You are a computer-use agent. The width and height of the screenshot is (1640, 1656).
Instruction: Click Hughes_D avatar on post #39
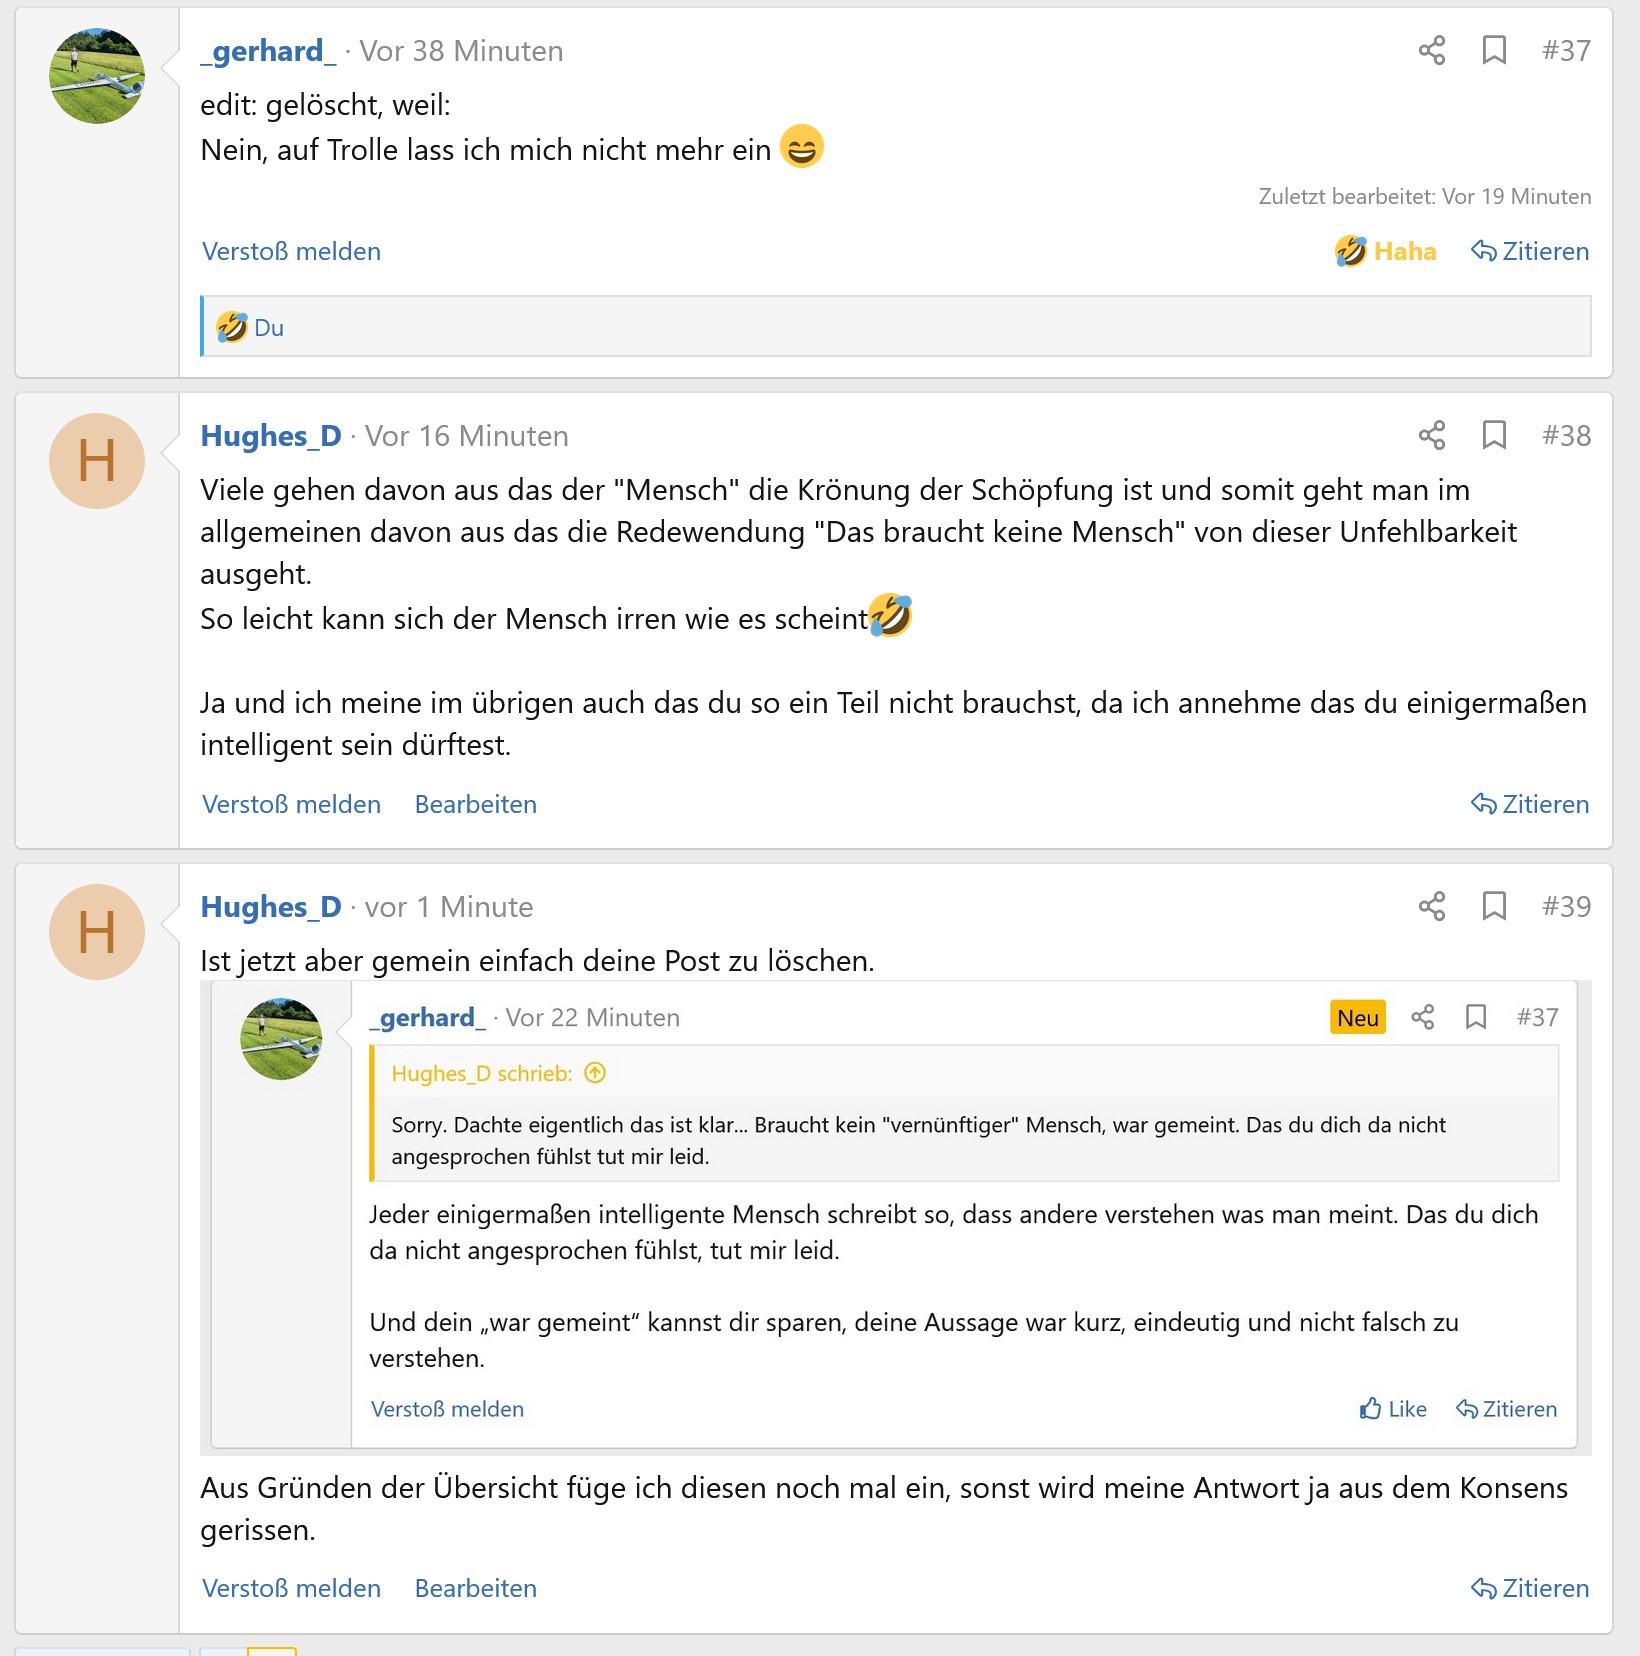pyautogui.click(x=97, y=932)
